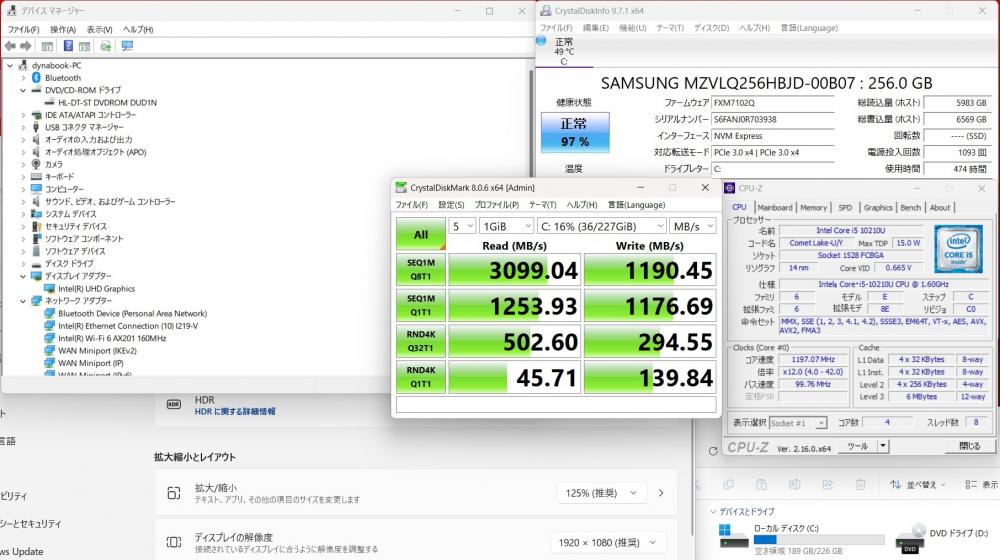The image size is (1000, 560).
Task: Click the HDR に関する詳細情報 link
Action: pos(235,411)
